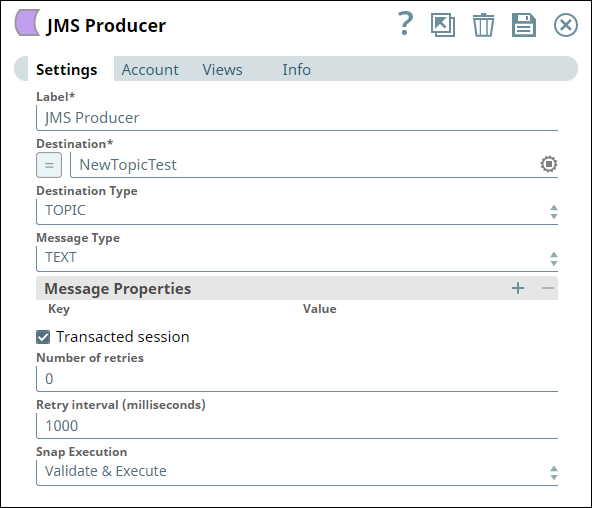Open the Message Type dropdown

point(297,259)
